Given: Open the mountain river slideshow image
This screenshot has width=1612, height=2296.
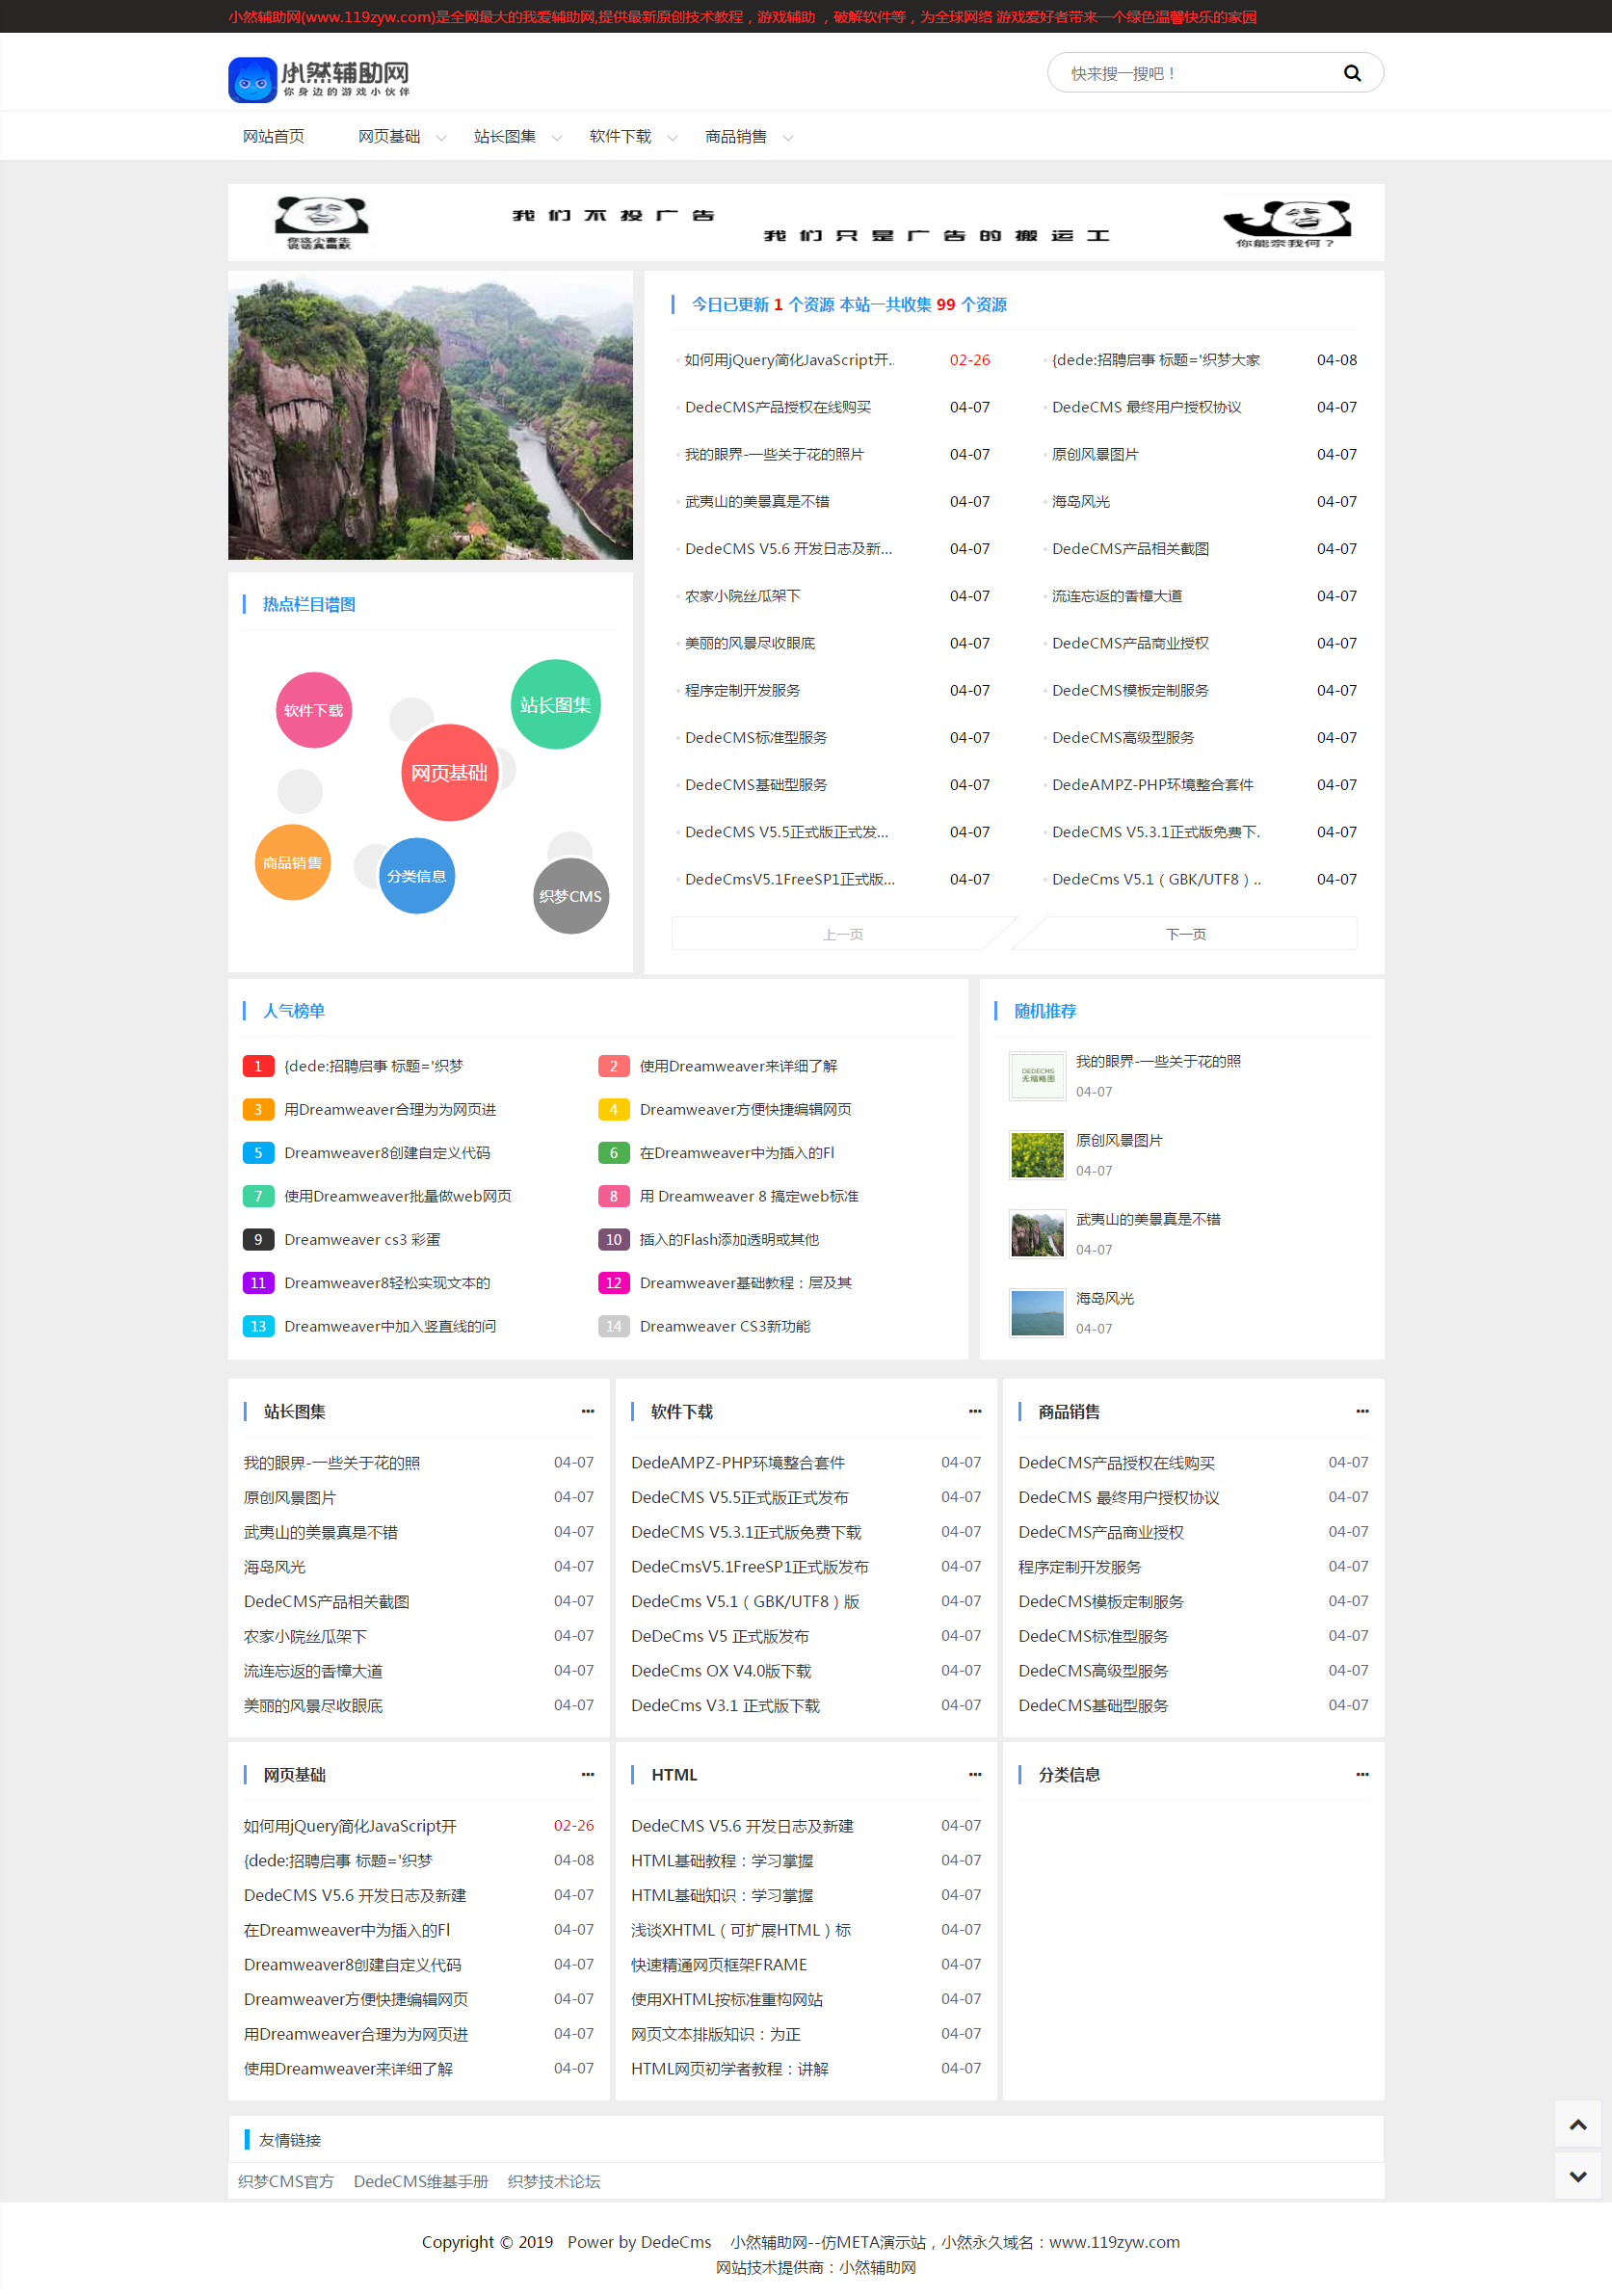Looking at the screenshot, I should coord(430,414).
